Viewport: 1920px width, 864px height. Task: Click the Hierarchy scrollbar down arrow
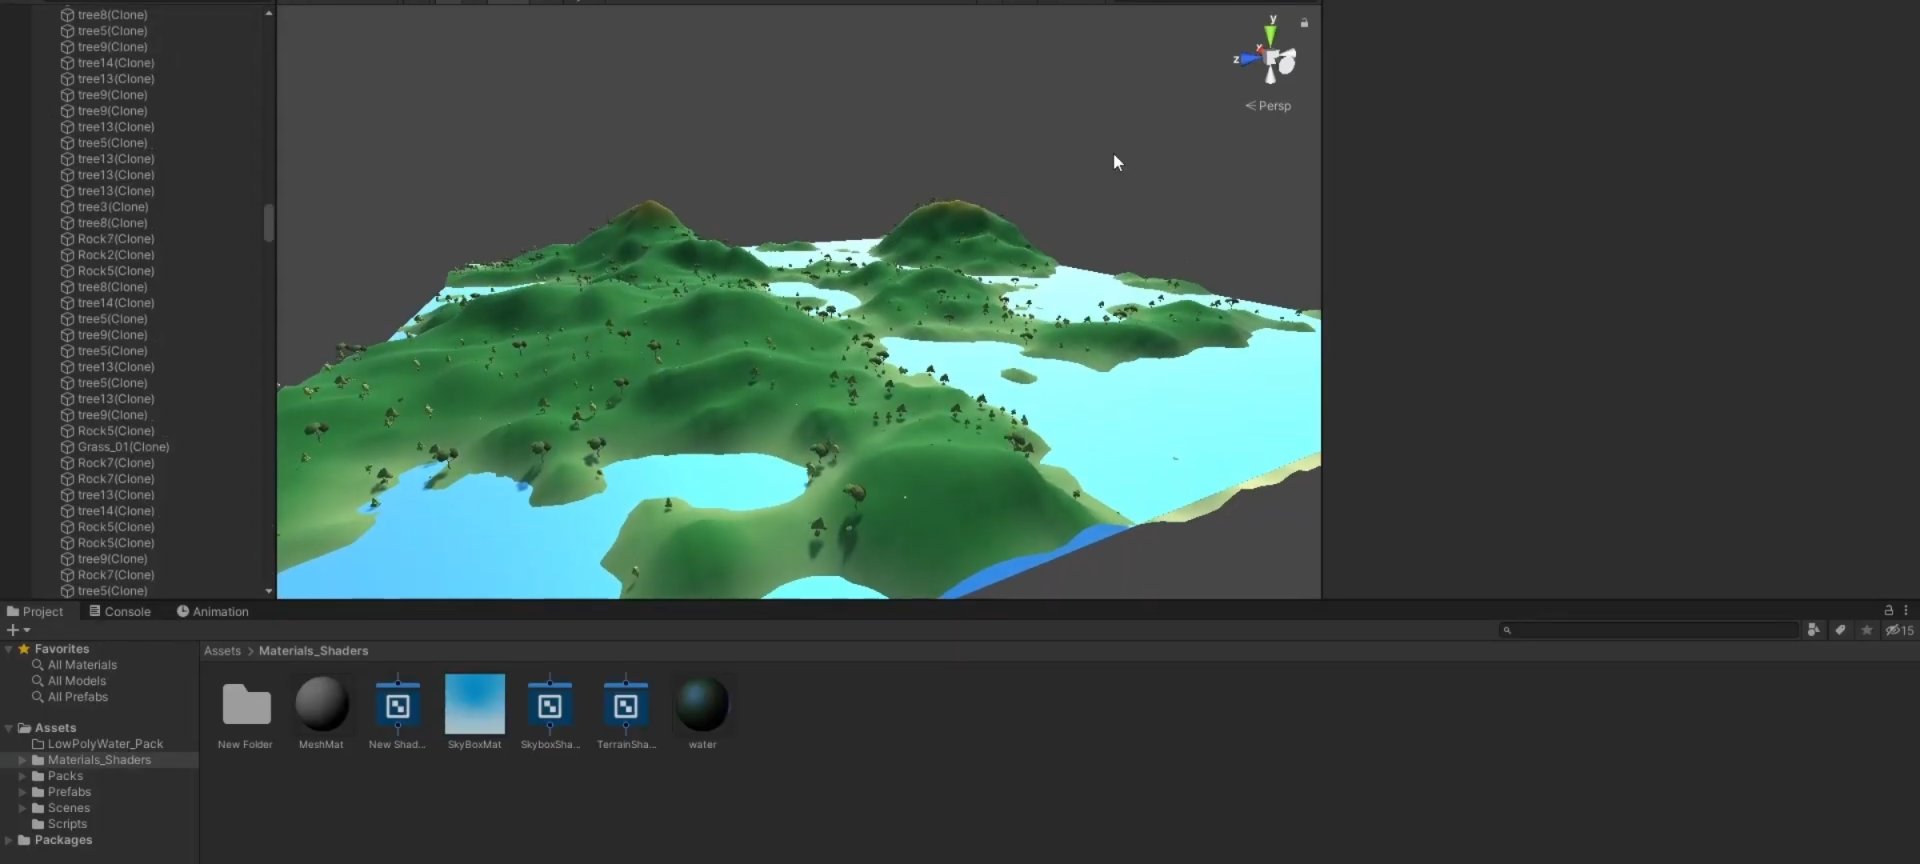coord(268,591)
